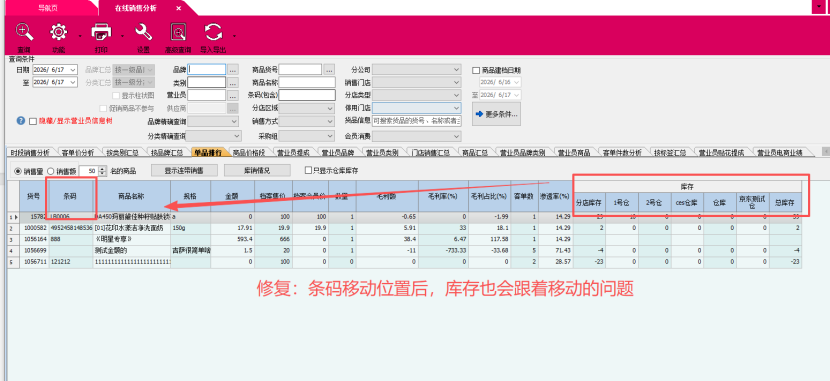This screenshot has width=830, height=381.
Task: Expand the arrow next to 打印
Action: click(x=122, y=36)
